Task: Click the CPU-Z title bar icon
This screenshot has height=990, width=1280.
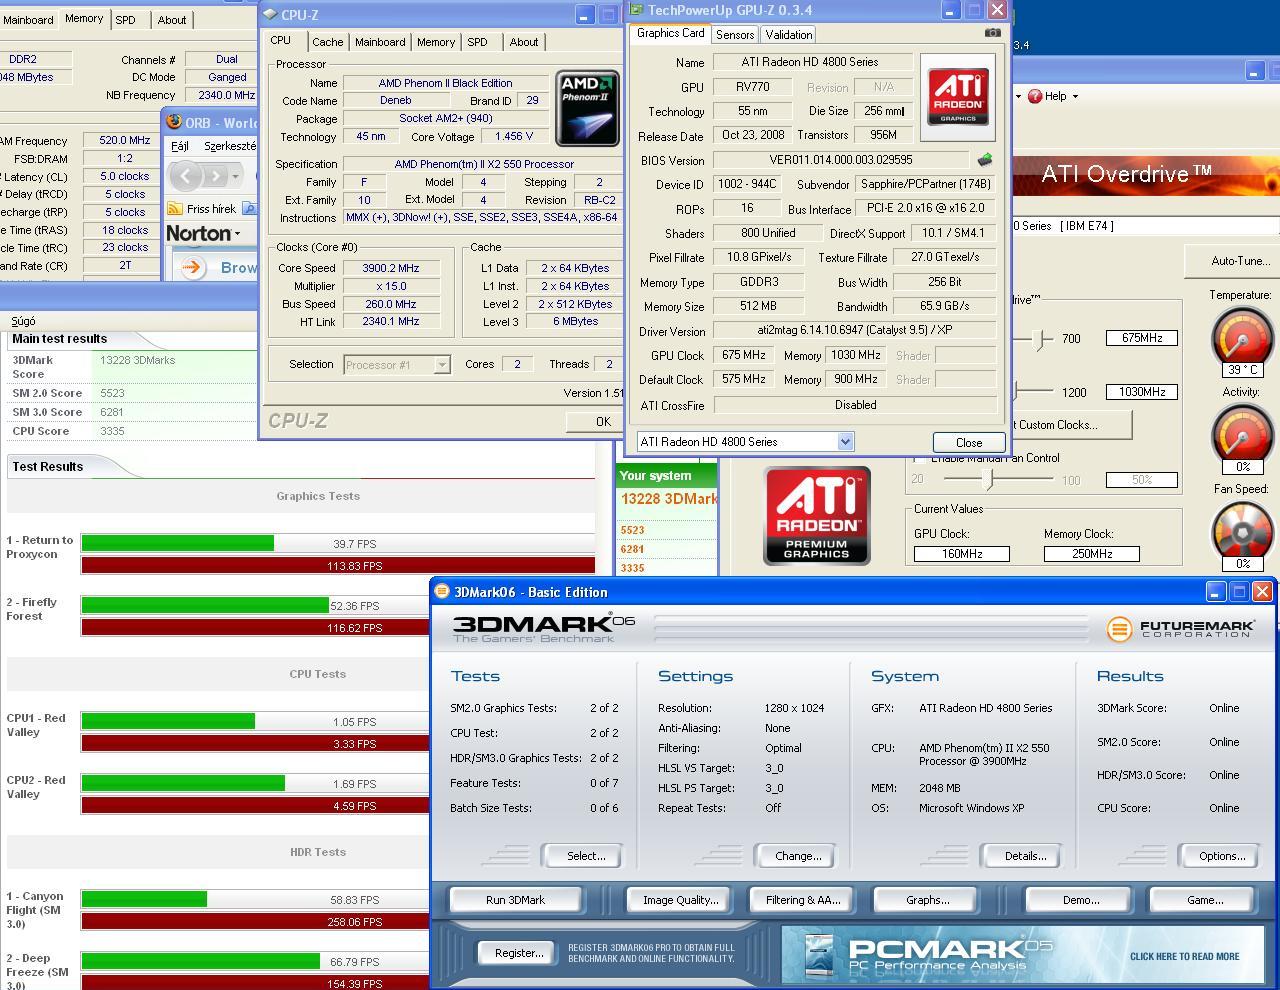Action: click(x=270, y=14)
